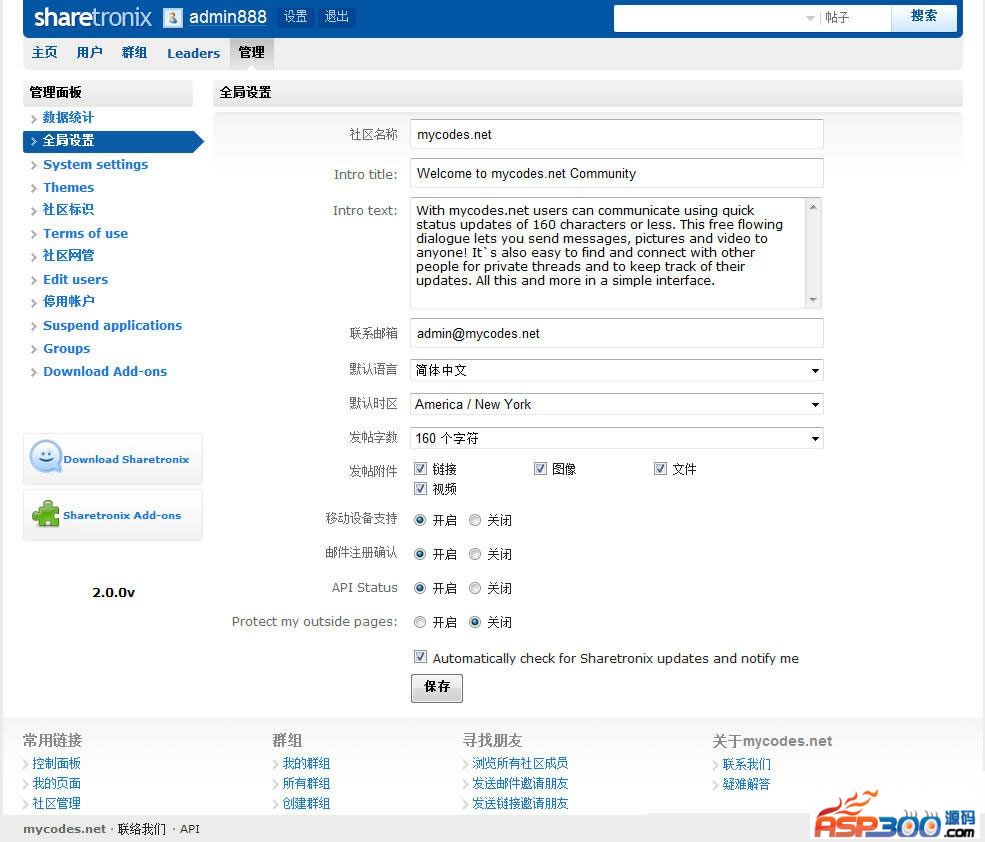The height and width of the screenshot is (842, 985).
Task: Open footer link 控制面板
Action: [x=57, y=763]
